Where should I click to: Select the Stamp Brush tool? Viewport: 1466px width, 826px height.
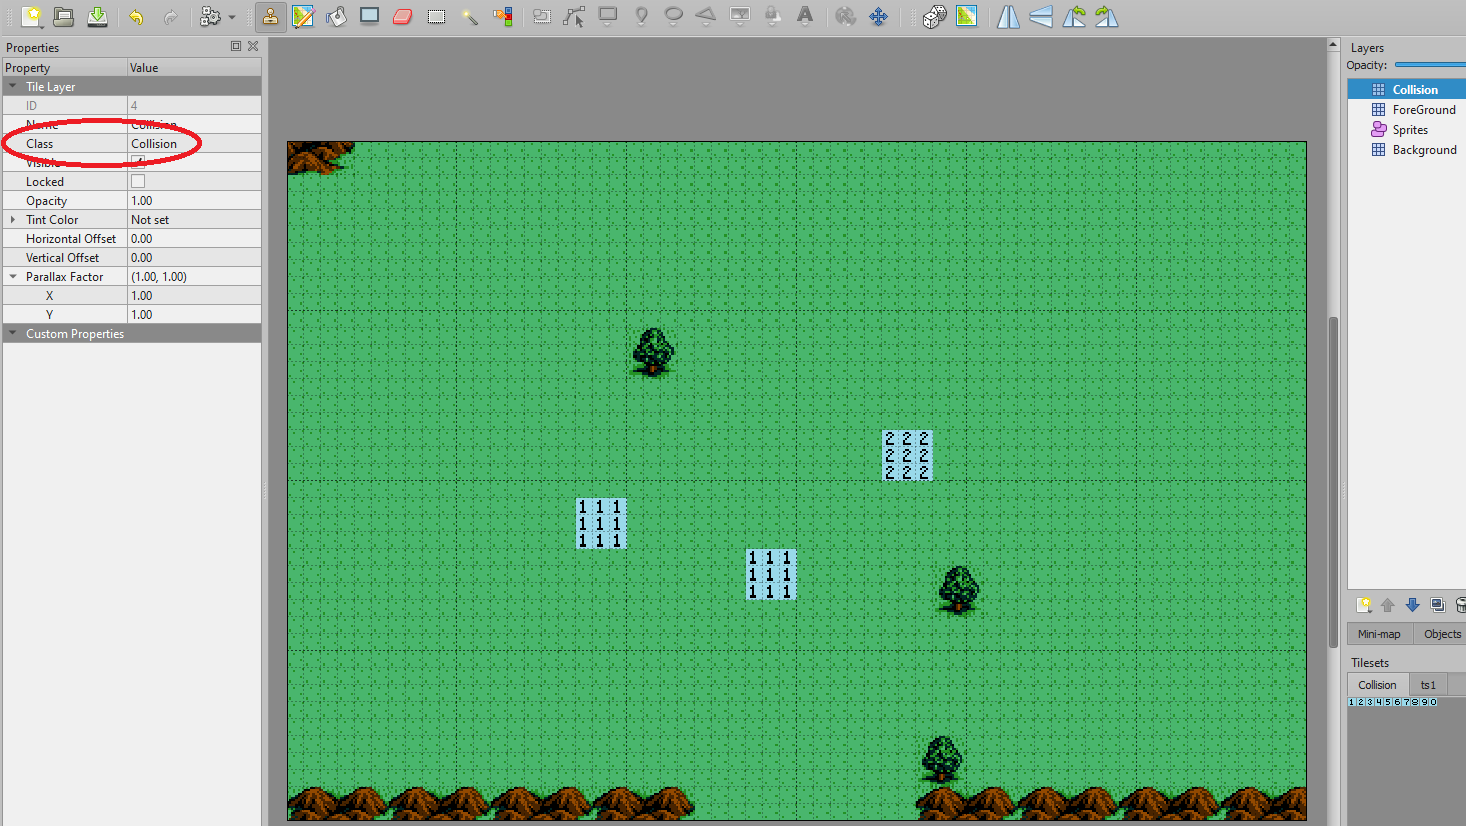tap(270, 17)
